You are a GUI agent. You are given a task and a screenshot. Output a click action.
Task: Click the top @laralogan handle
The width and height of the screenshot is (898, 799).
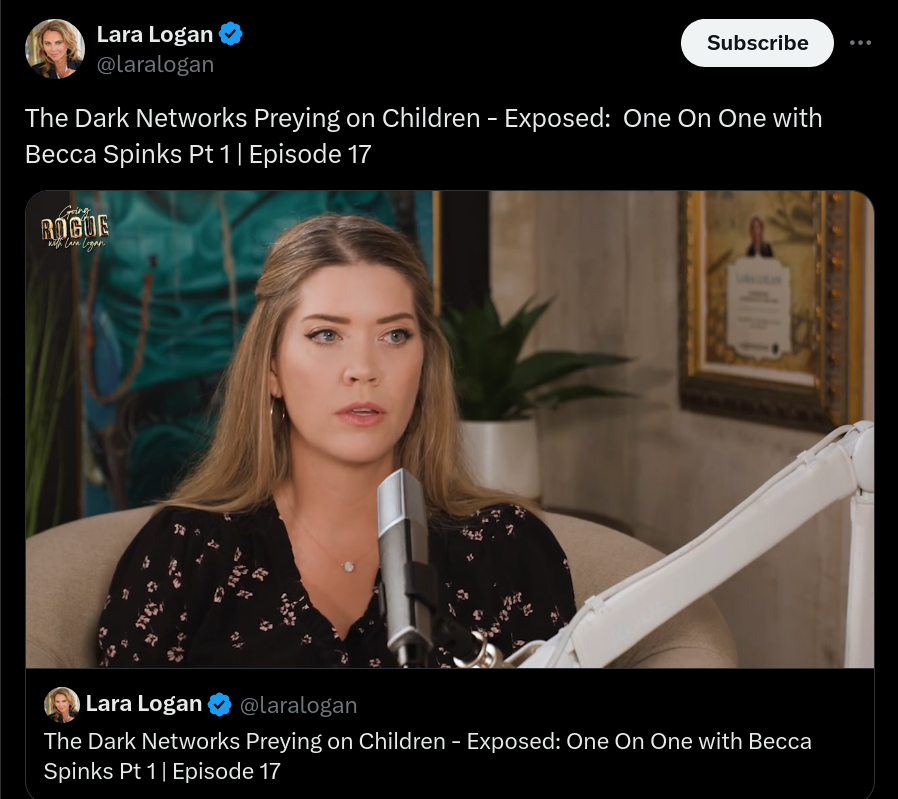155,64
